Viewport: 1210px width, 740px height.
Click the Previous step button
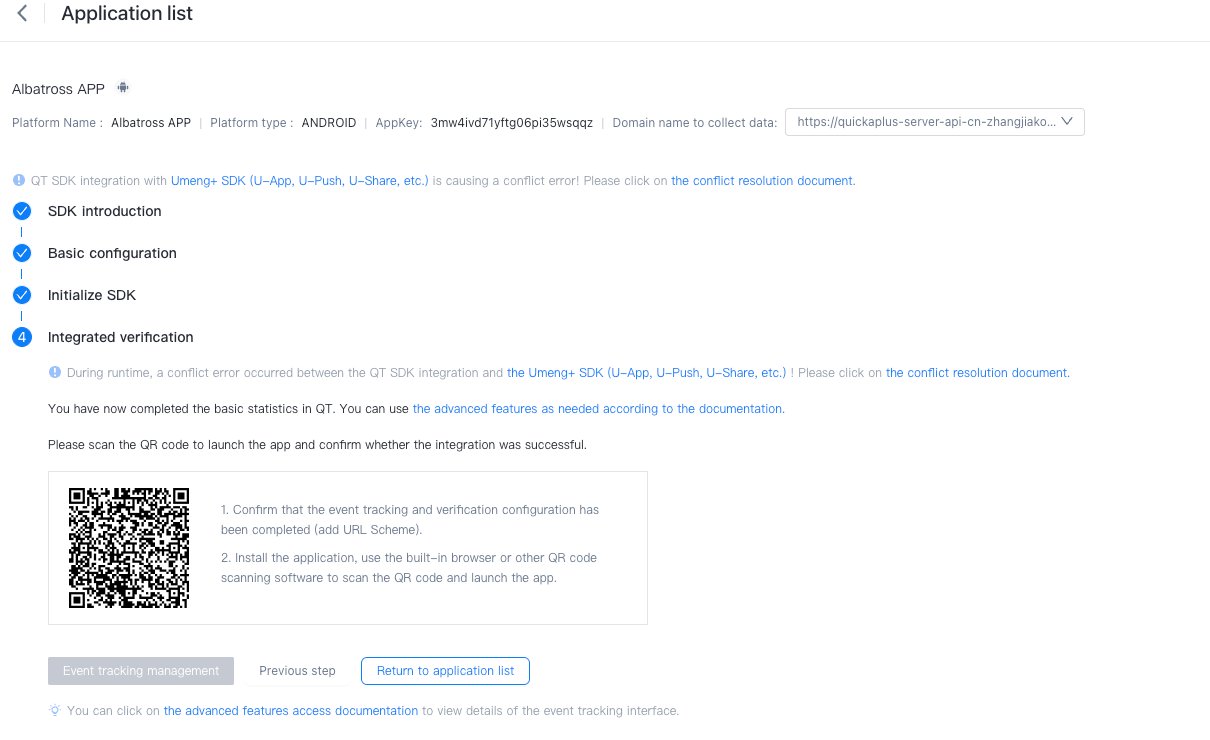(297, 671)
